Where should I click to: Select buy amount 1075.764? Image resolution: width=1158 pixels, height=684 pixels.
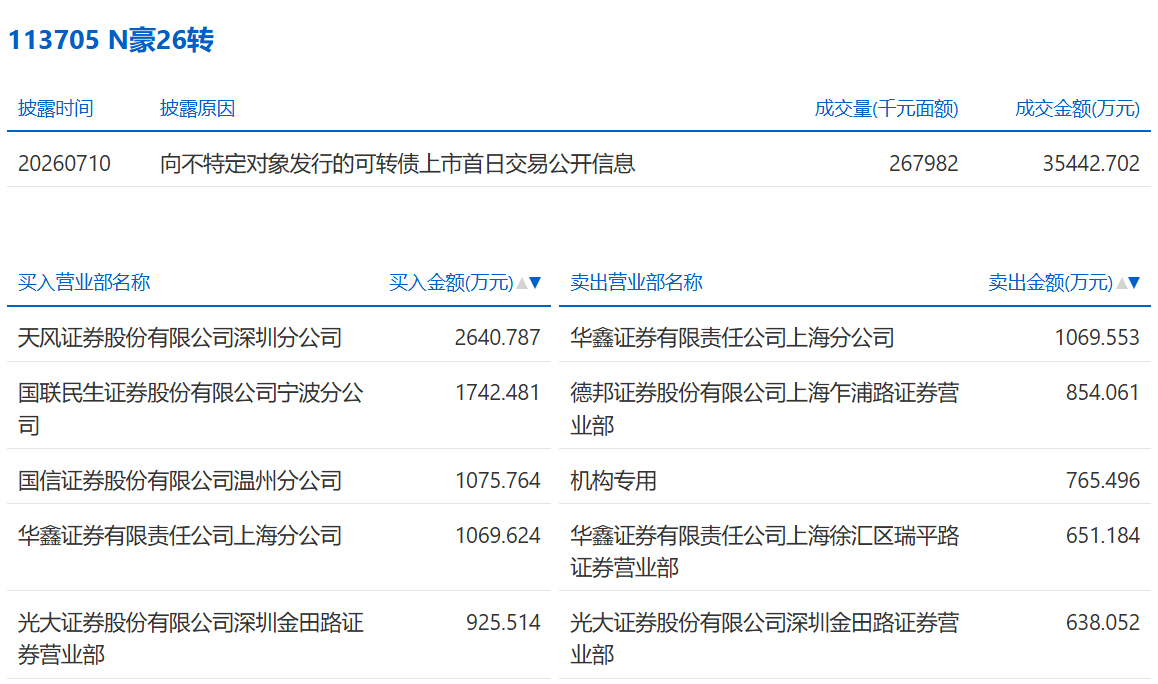(497, 481)
